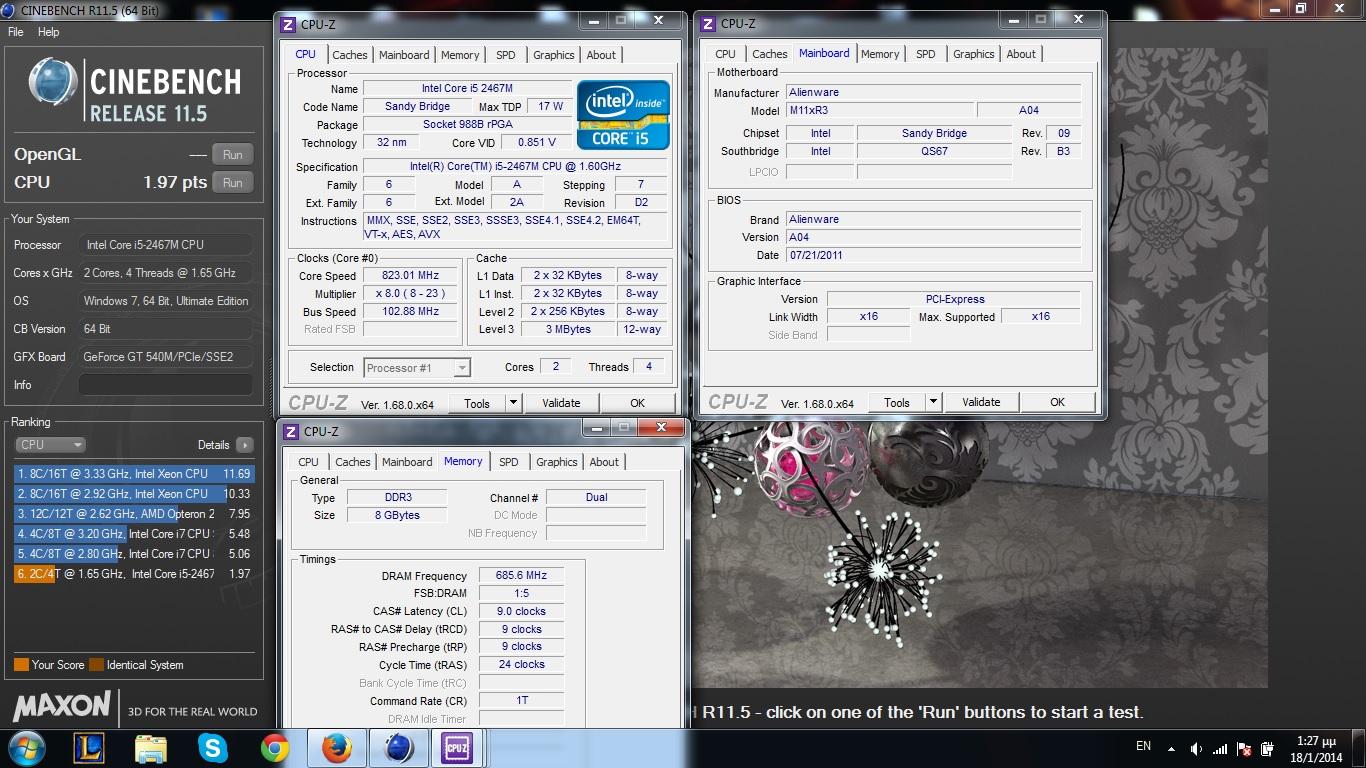The width and height of the screenshot is (1366, 768).
Task: Select the 10.33 Xeon ranking row
Action: pyautogui.click(x=134, y=494)
